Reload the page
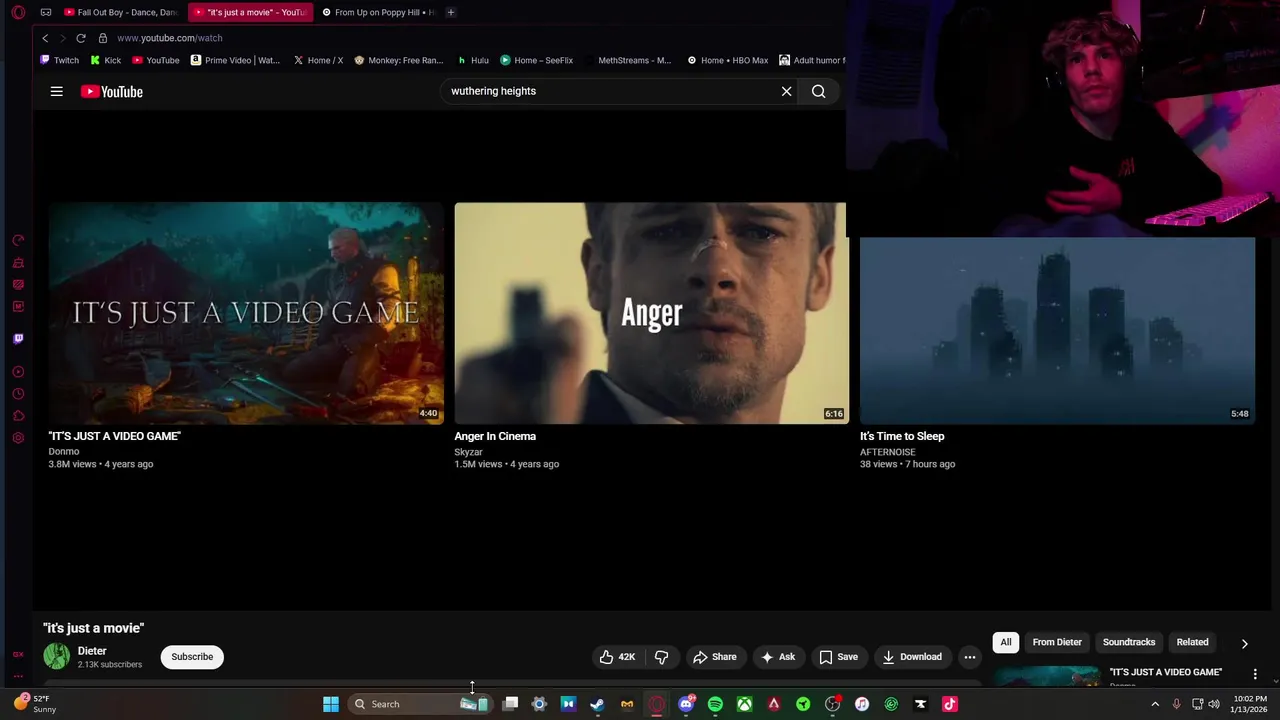The image size is (1280, 720). 81,38
